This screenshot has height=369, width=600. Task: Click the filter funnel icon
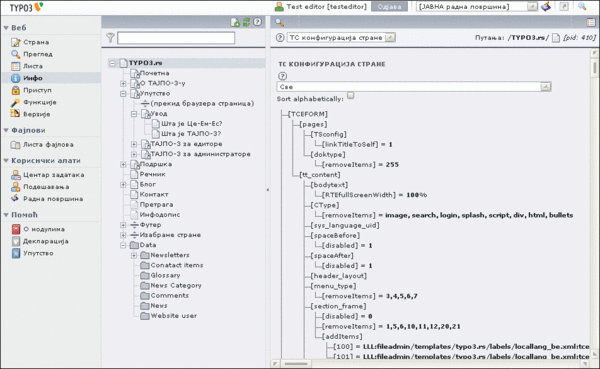[110, 38]
